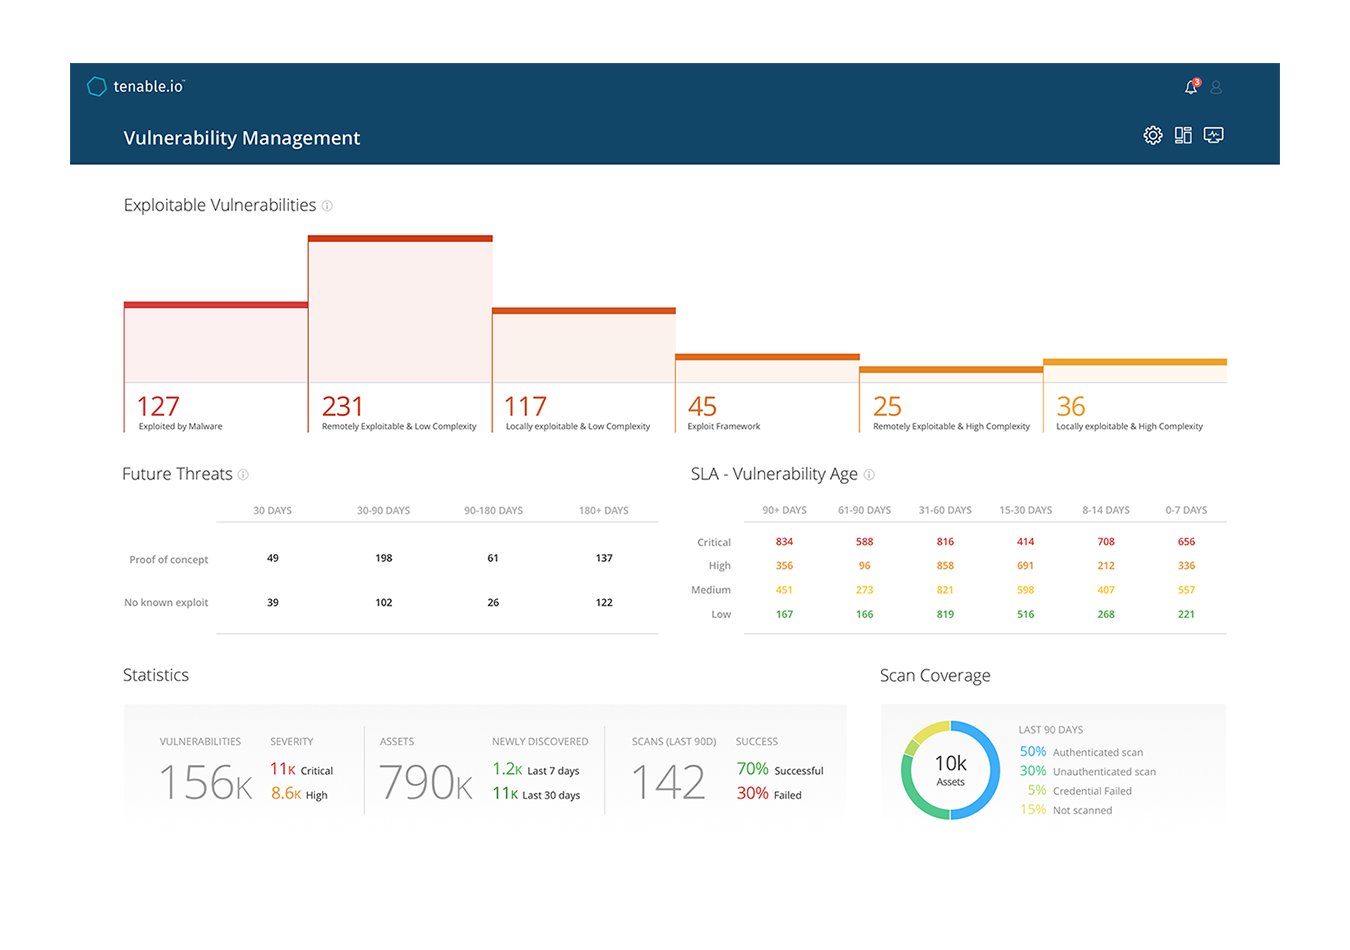1350x950 pixels.
Task: Click info icon beside SLA - Vulnerability Age
Action: [x=869, y=475]
